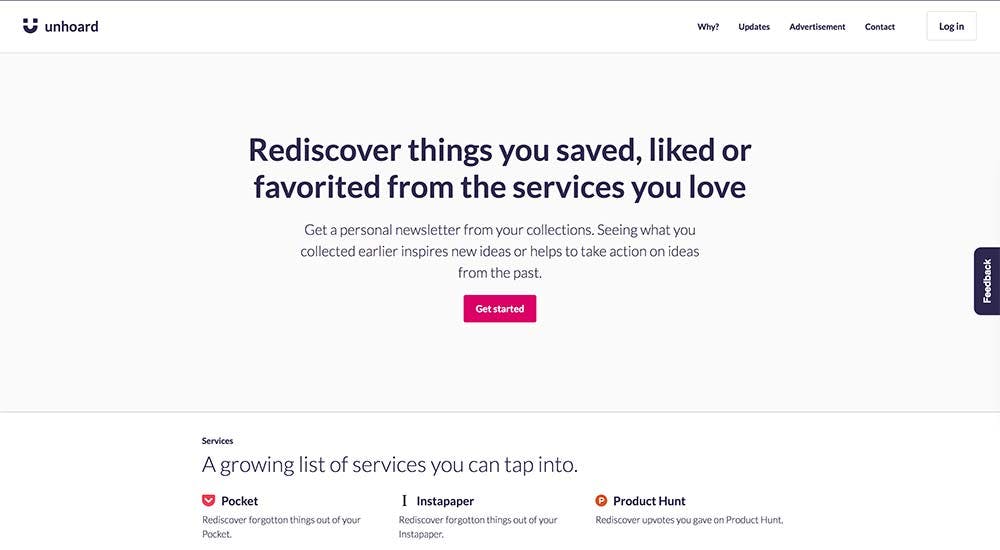Click the Product Hunt upvotes description text
Screen dimensions: 1000x550
click(689, 520)
